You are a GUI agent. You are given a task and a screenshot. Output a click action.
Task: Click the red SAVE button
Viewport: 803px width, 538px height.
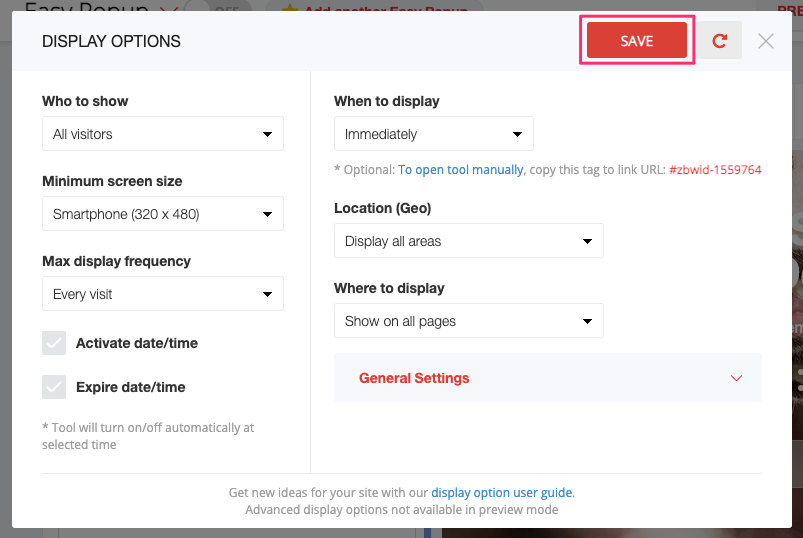click(x=637, y=40)
